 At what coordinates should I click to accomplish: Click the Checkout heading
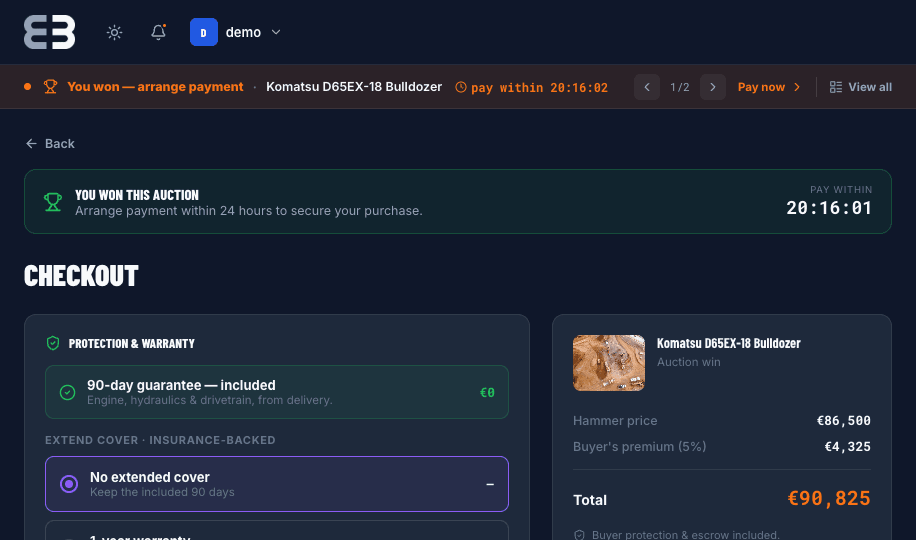tap(81, 276)
